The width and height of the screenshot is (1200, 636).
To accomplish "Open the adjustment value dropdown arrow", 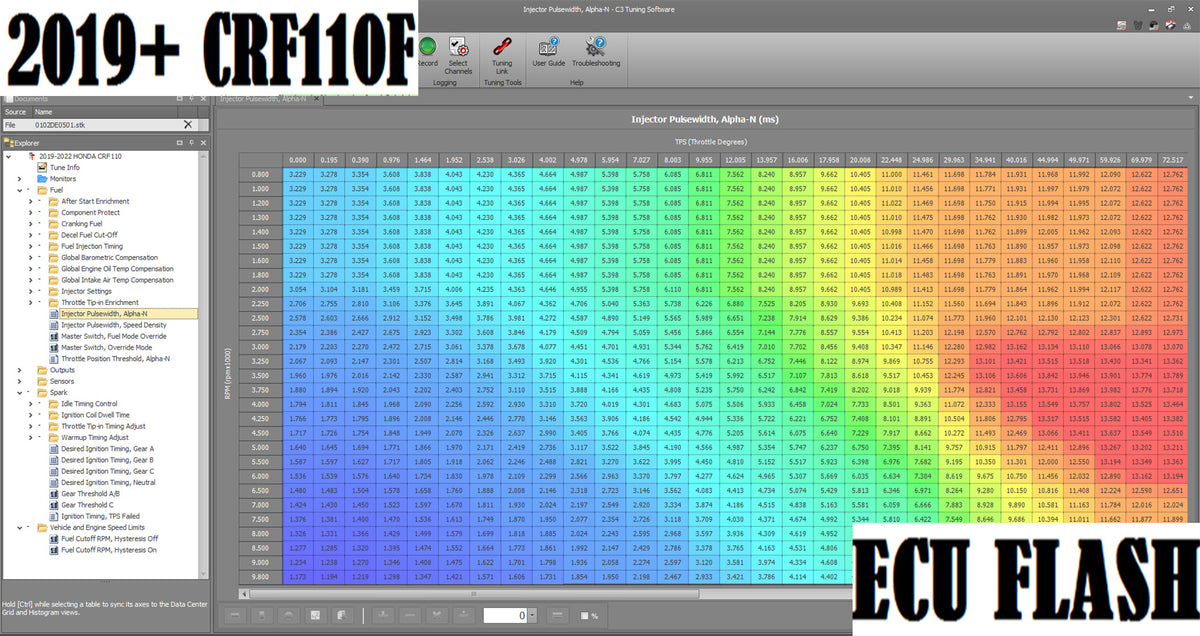I will [x=533, y=616].
